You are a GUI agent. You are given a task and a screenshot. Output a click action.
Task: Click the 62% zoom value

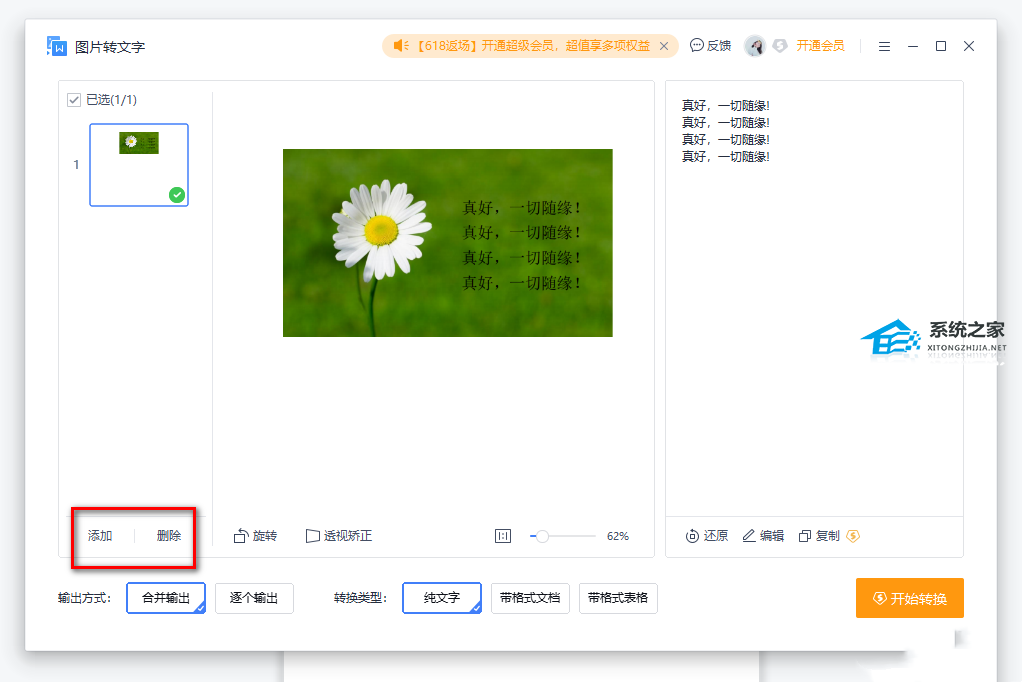click(x=618, y=536)
